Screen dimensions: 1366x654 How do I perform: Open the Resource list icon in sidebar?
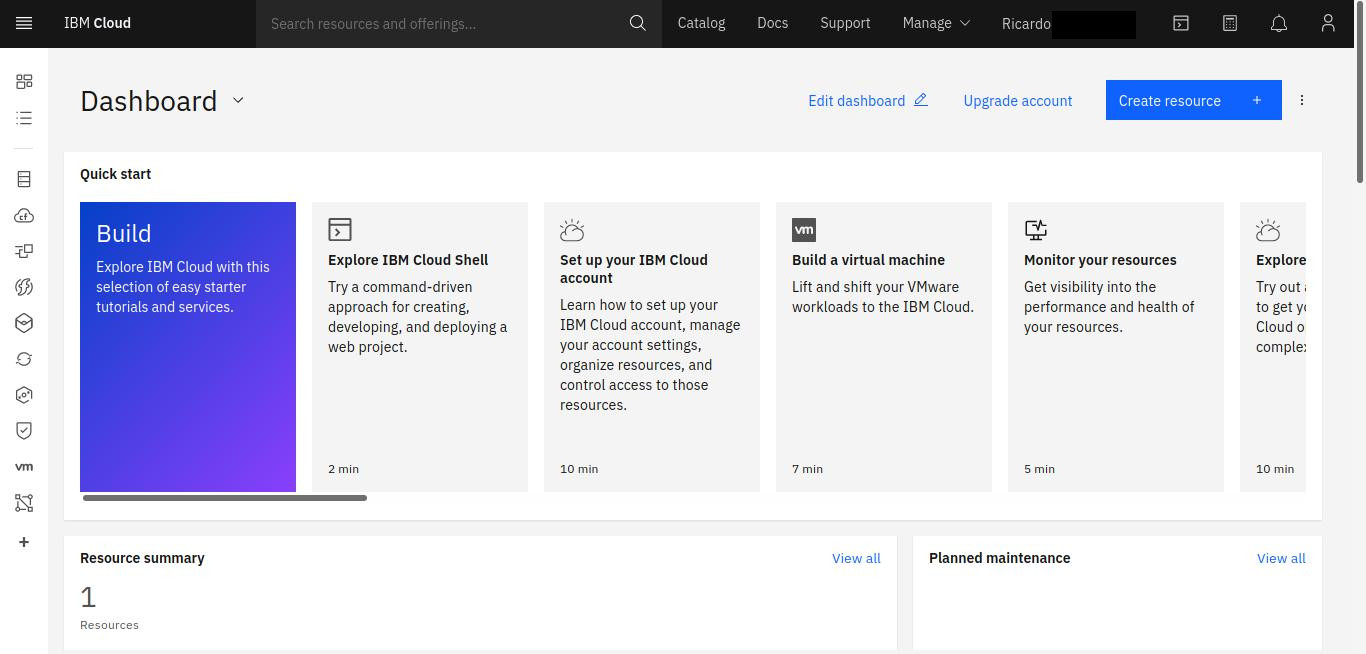pos(24,118)
